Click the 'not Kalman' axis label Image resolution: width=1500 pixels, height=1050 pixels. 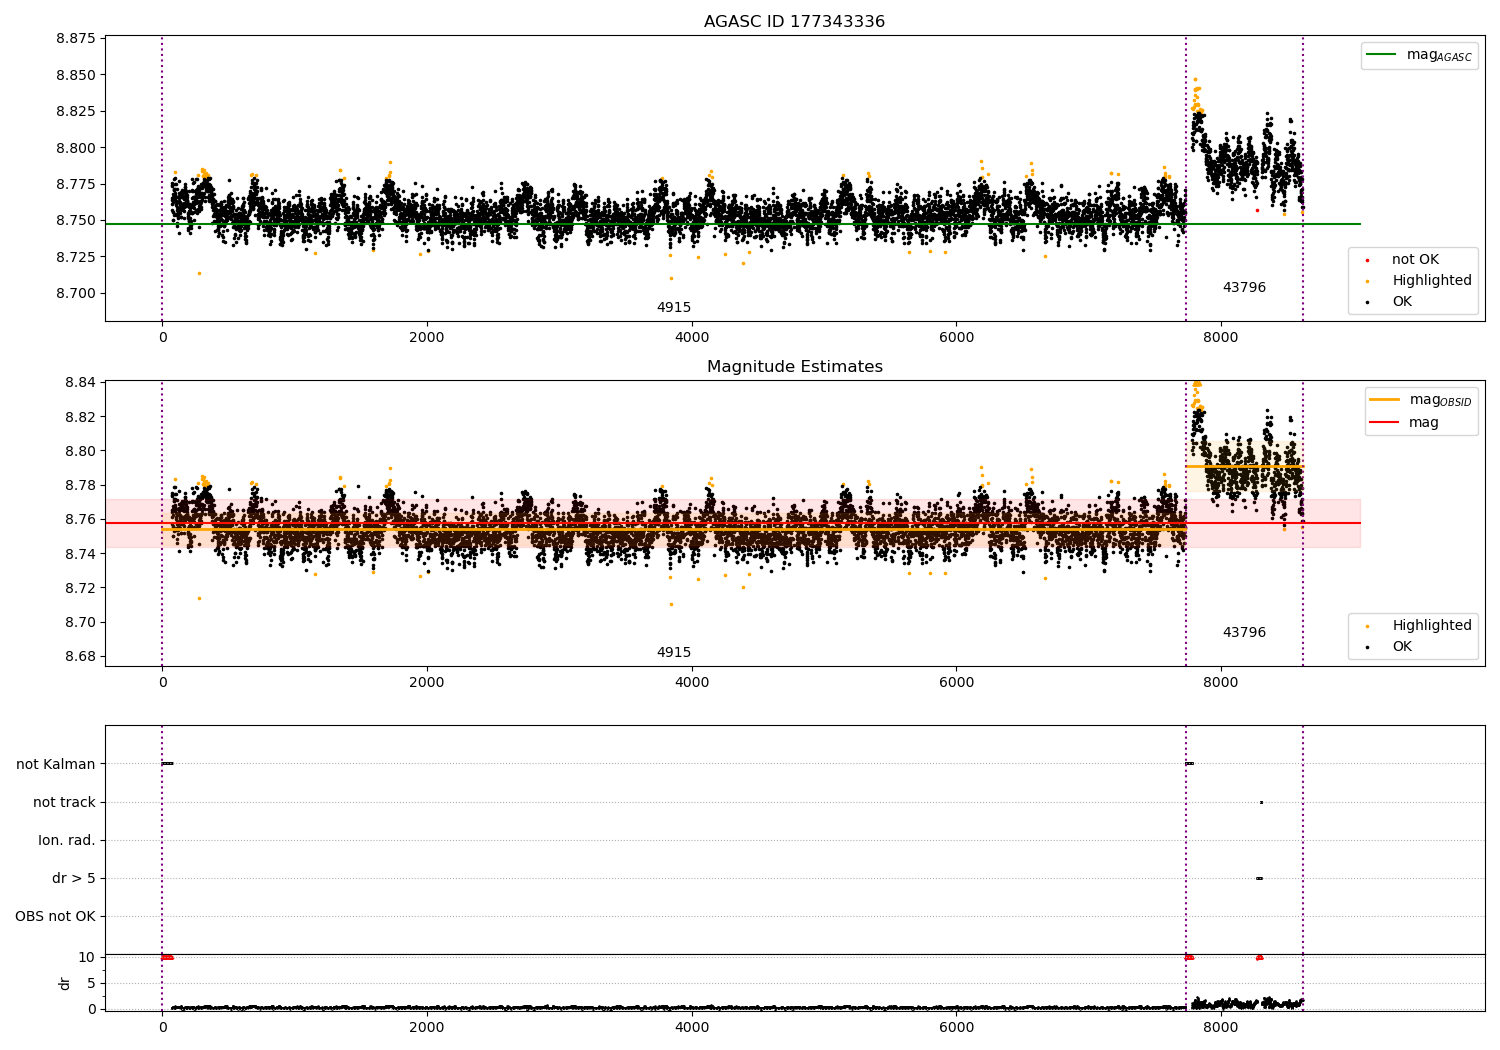pyautogui.click(x=56, y=765)
